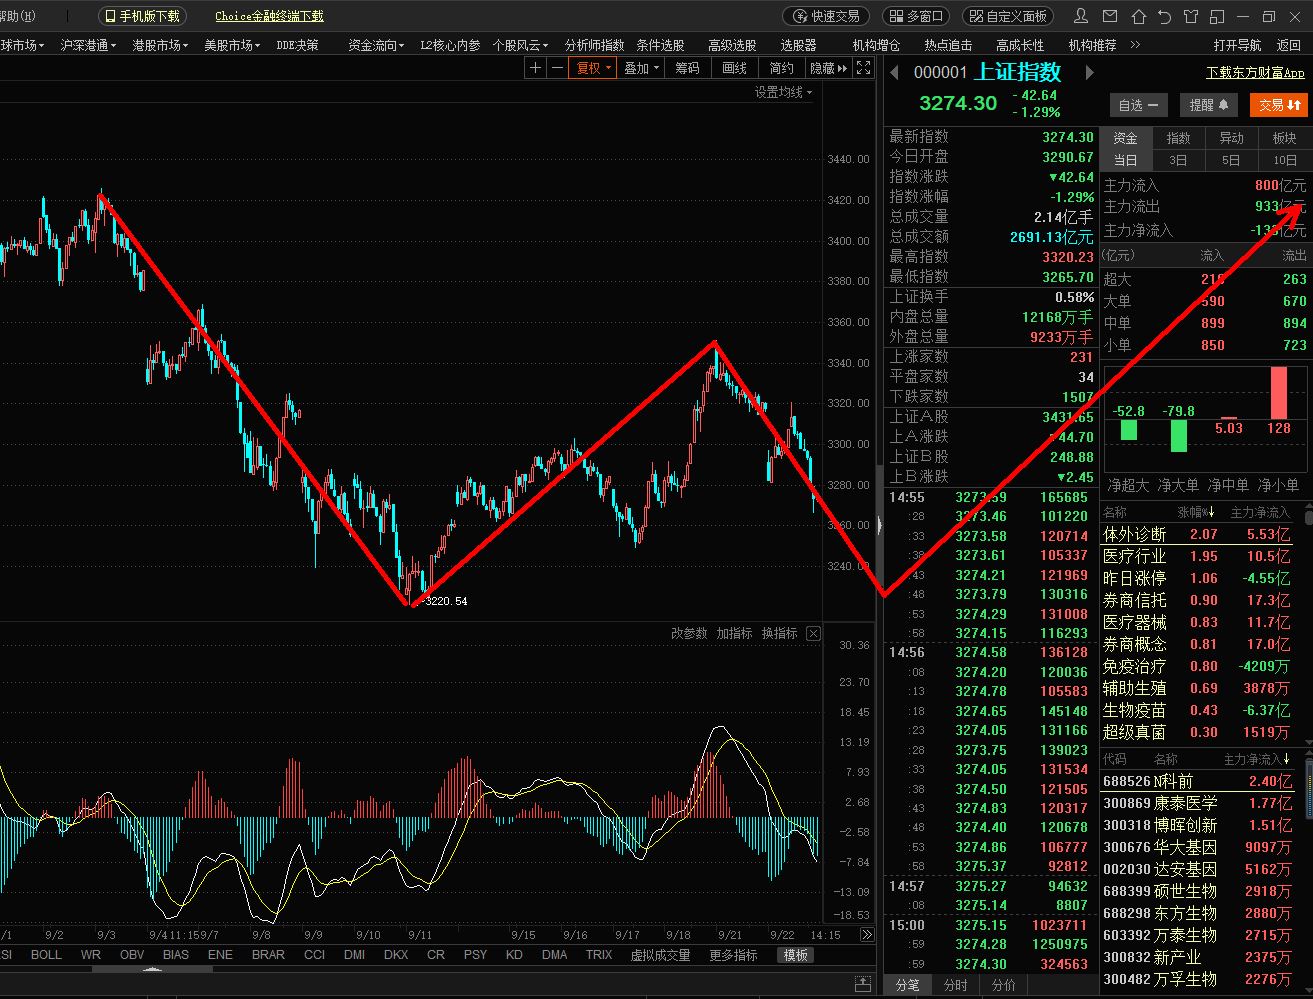The height and width of the screenshot is (999, 1313).
Task: Expand 设置均线 moving average settings
Action: (783, 92)
